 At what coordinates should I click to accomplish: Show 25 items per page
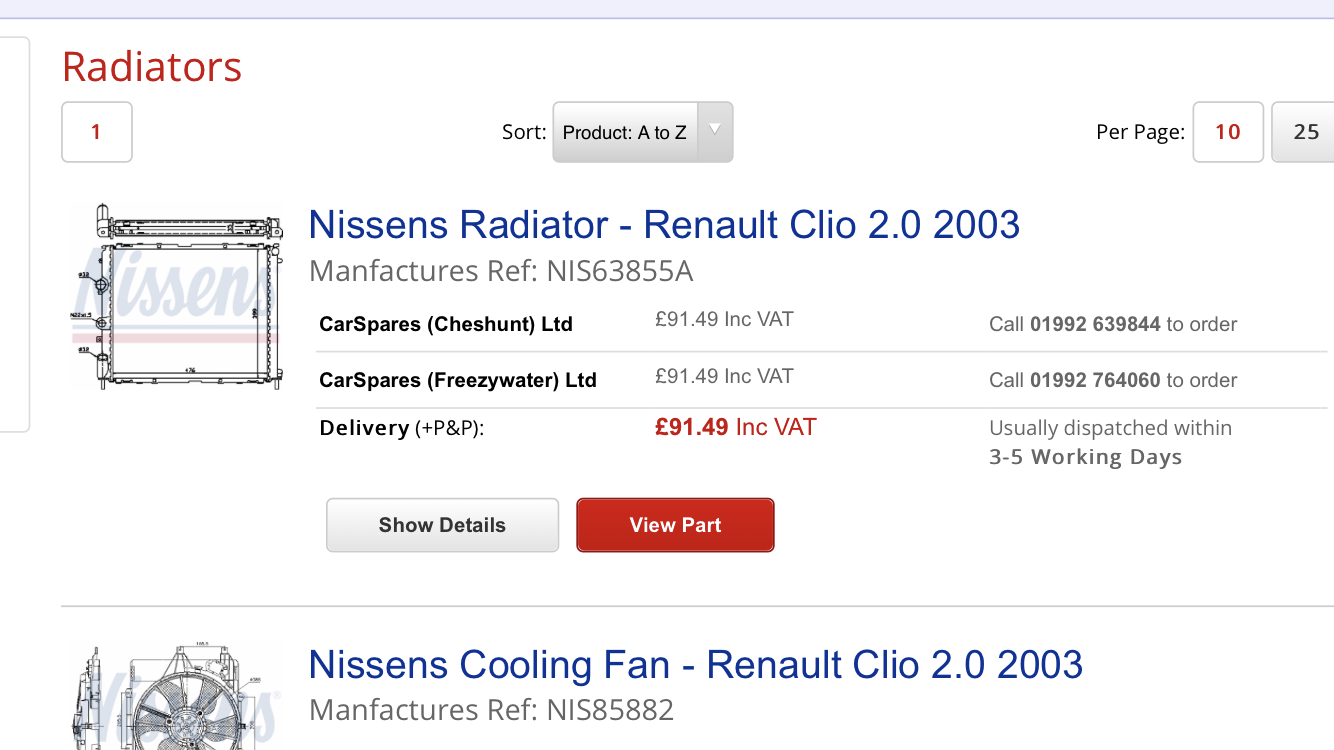coord(1304,132)
